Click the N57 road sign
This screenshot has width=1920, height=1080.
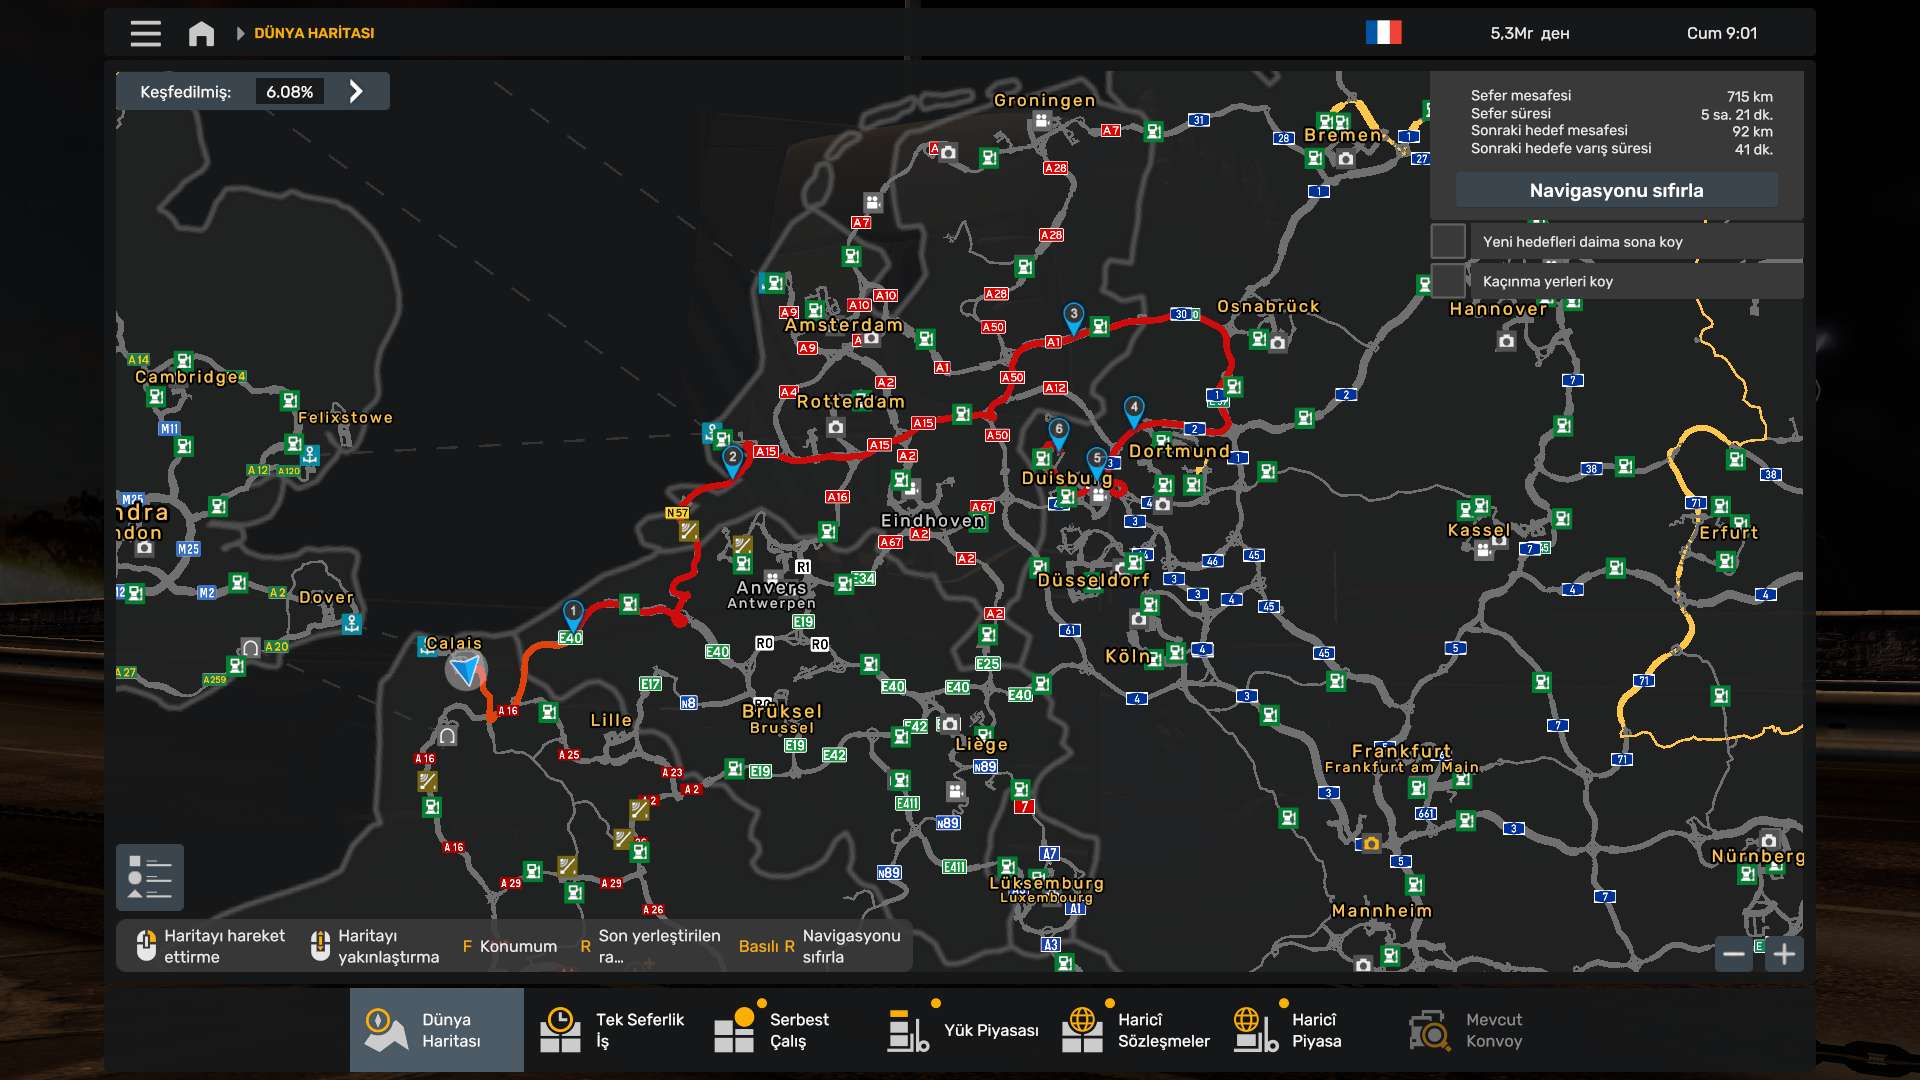tap(677, 513)
